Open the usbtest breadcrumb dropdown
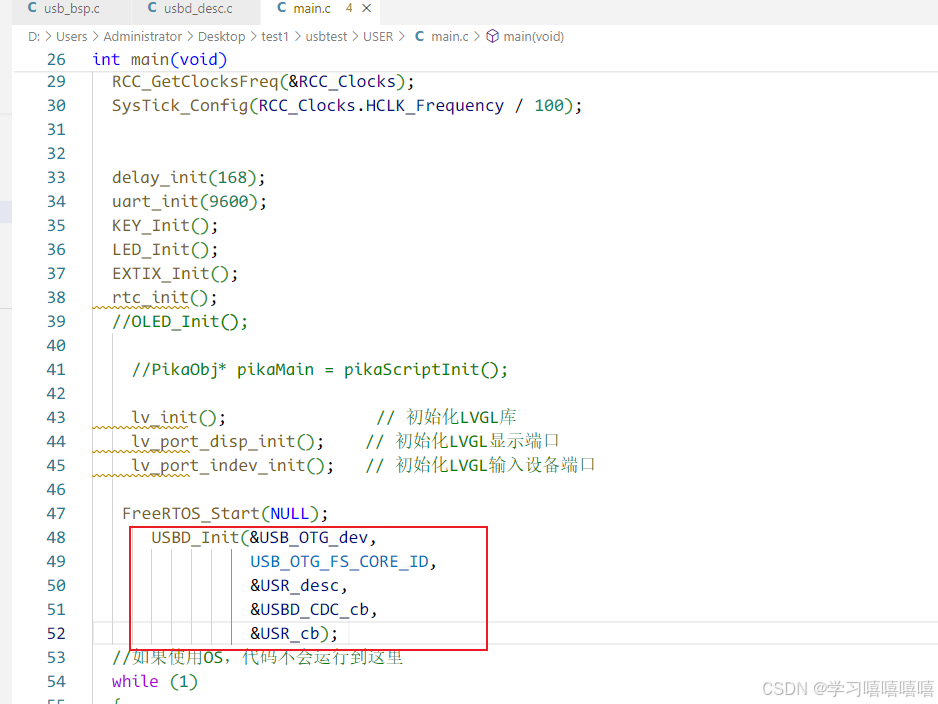The image size is (938, 704). click(x=326, y=36)
